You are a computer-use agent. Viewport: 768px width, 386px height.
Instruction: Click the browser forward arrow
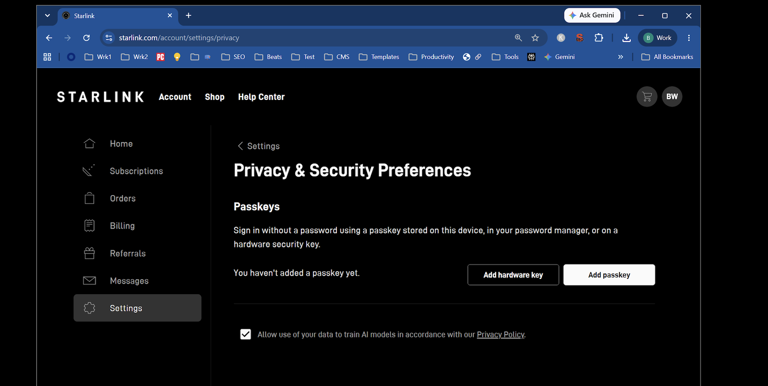click(68, 38)
